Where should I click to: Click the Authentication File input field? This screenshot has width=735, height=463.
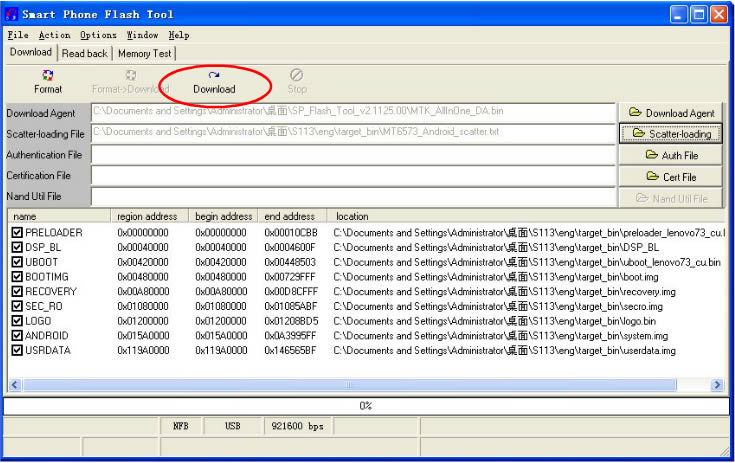click(352, 155)
